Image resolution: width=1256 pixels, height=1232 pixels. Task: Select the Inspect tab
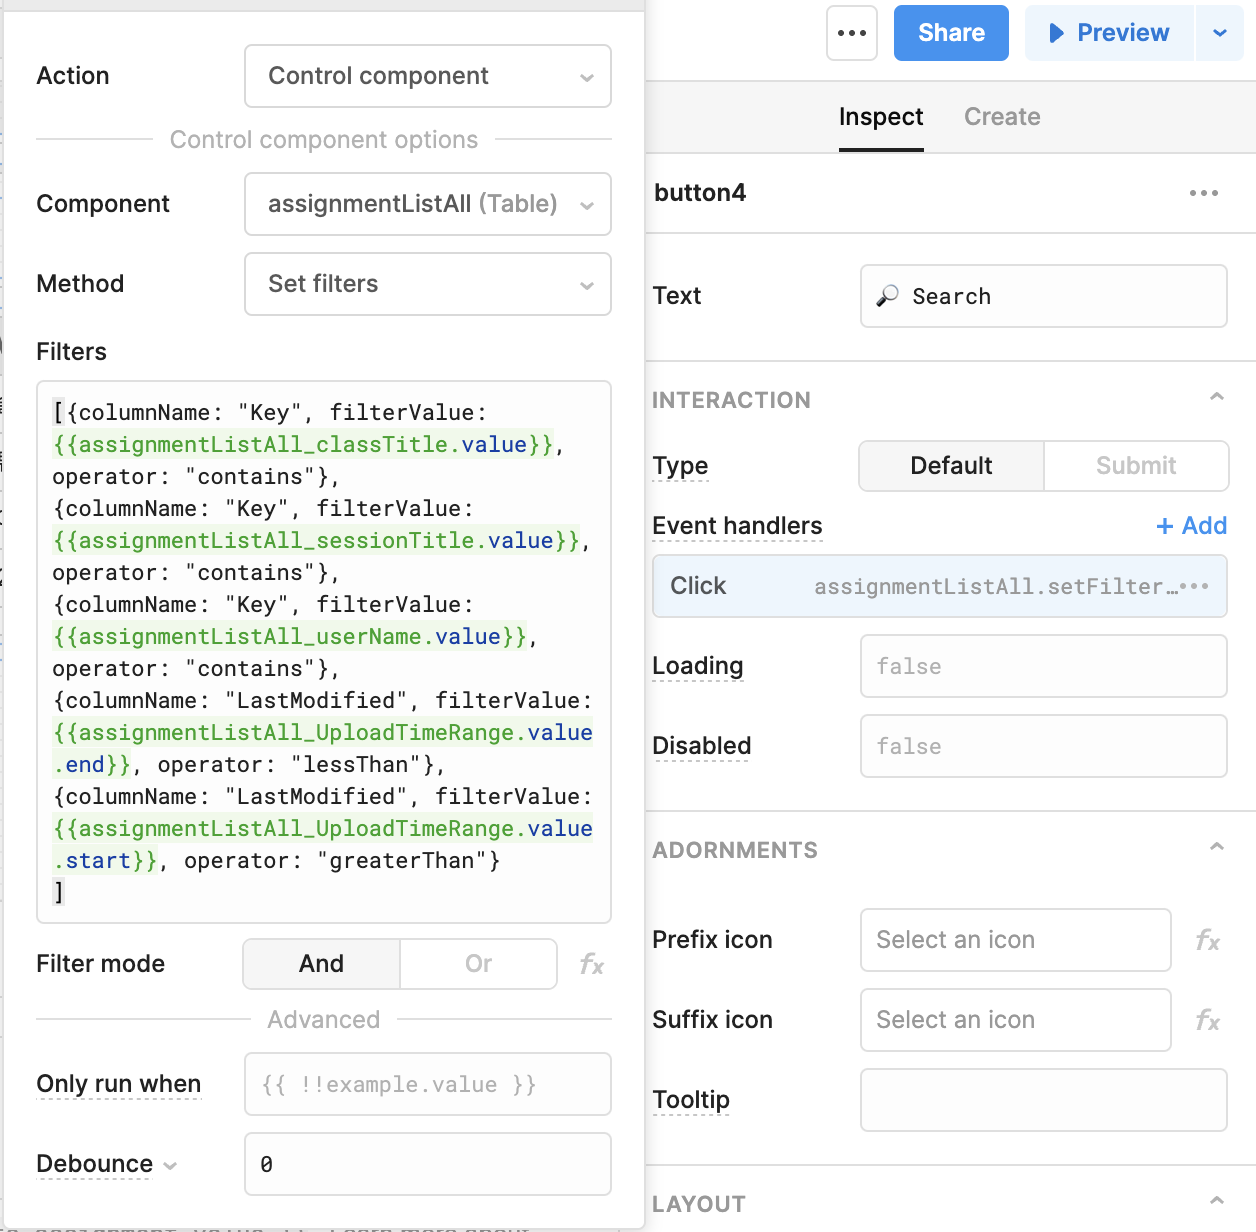880,117
